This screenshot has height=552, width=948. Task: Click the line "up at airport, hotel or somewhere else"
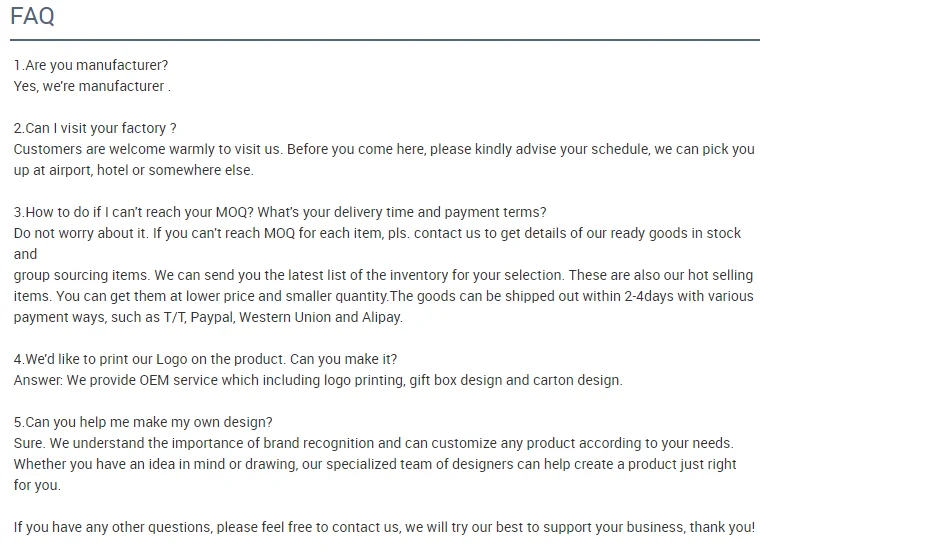tap(134, 170)
